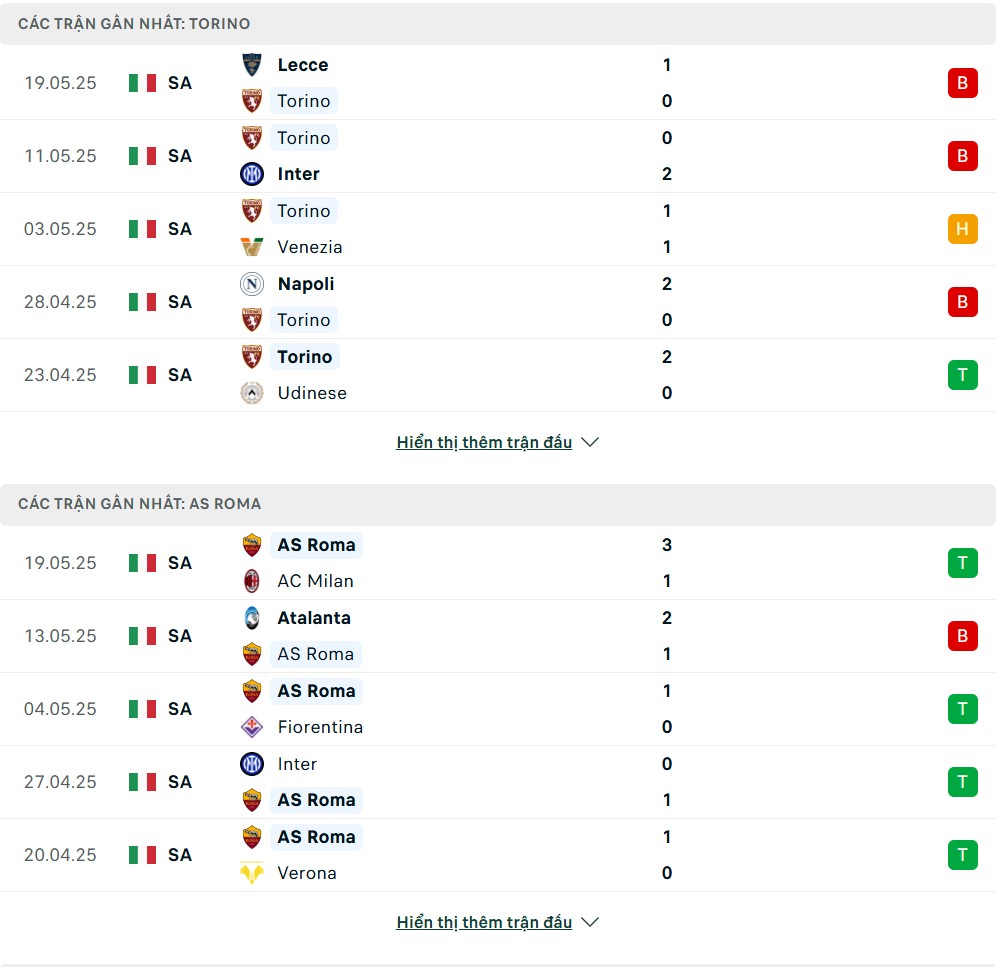Click the red B badge for Lecce–Torino
Image resolution: width=997 pixels, height=967 pixels.
coord(962,83)
